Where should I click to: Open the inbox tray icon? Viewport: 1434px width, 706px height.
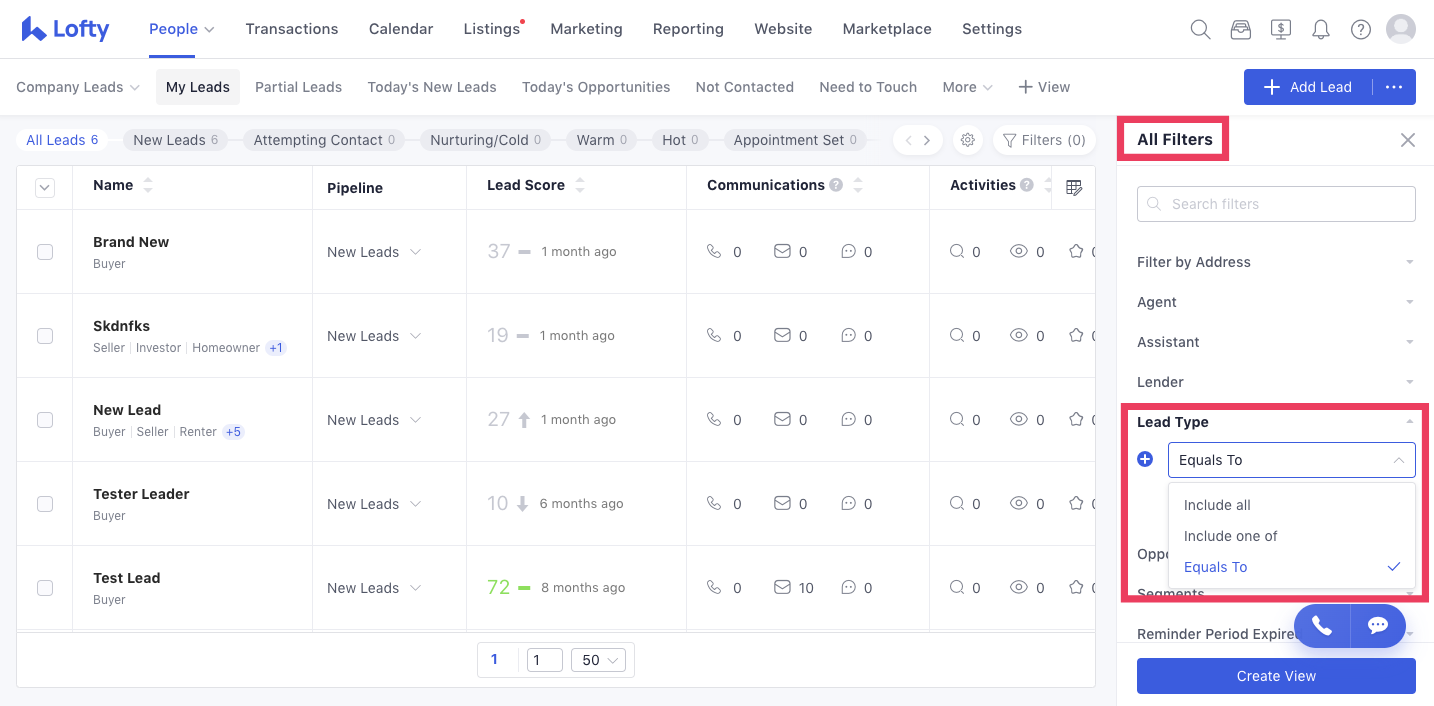(x=1240, y=29)
